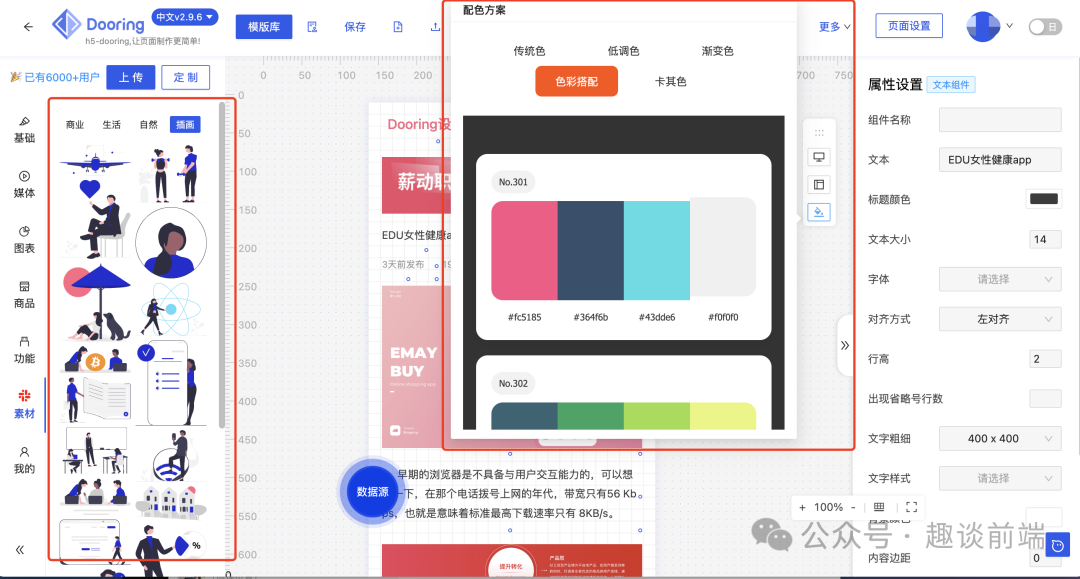Image resolution: width=1080 pixels, height=579 pixels.
Task: Open the 字体 font dropdown showing 请选择
Action: coord(1000,279)
